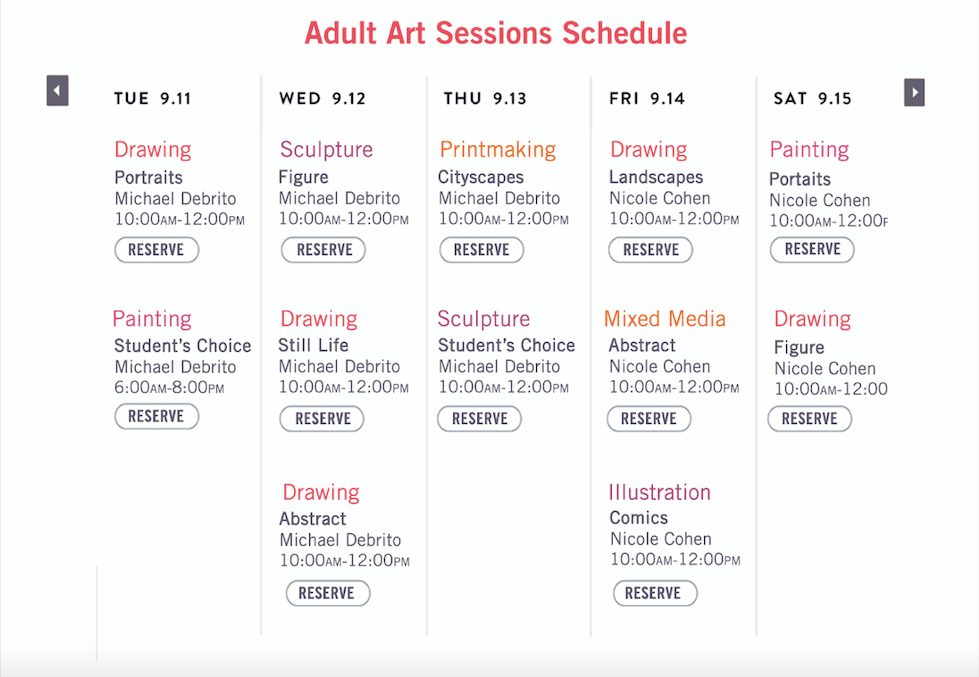The height and width of the screenshot is (677, 979).
Task: Reserve Friday Drawing Landscapes session
Action: [x=651, y=250]
